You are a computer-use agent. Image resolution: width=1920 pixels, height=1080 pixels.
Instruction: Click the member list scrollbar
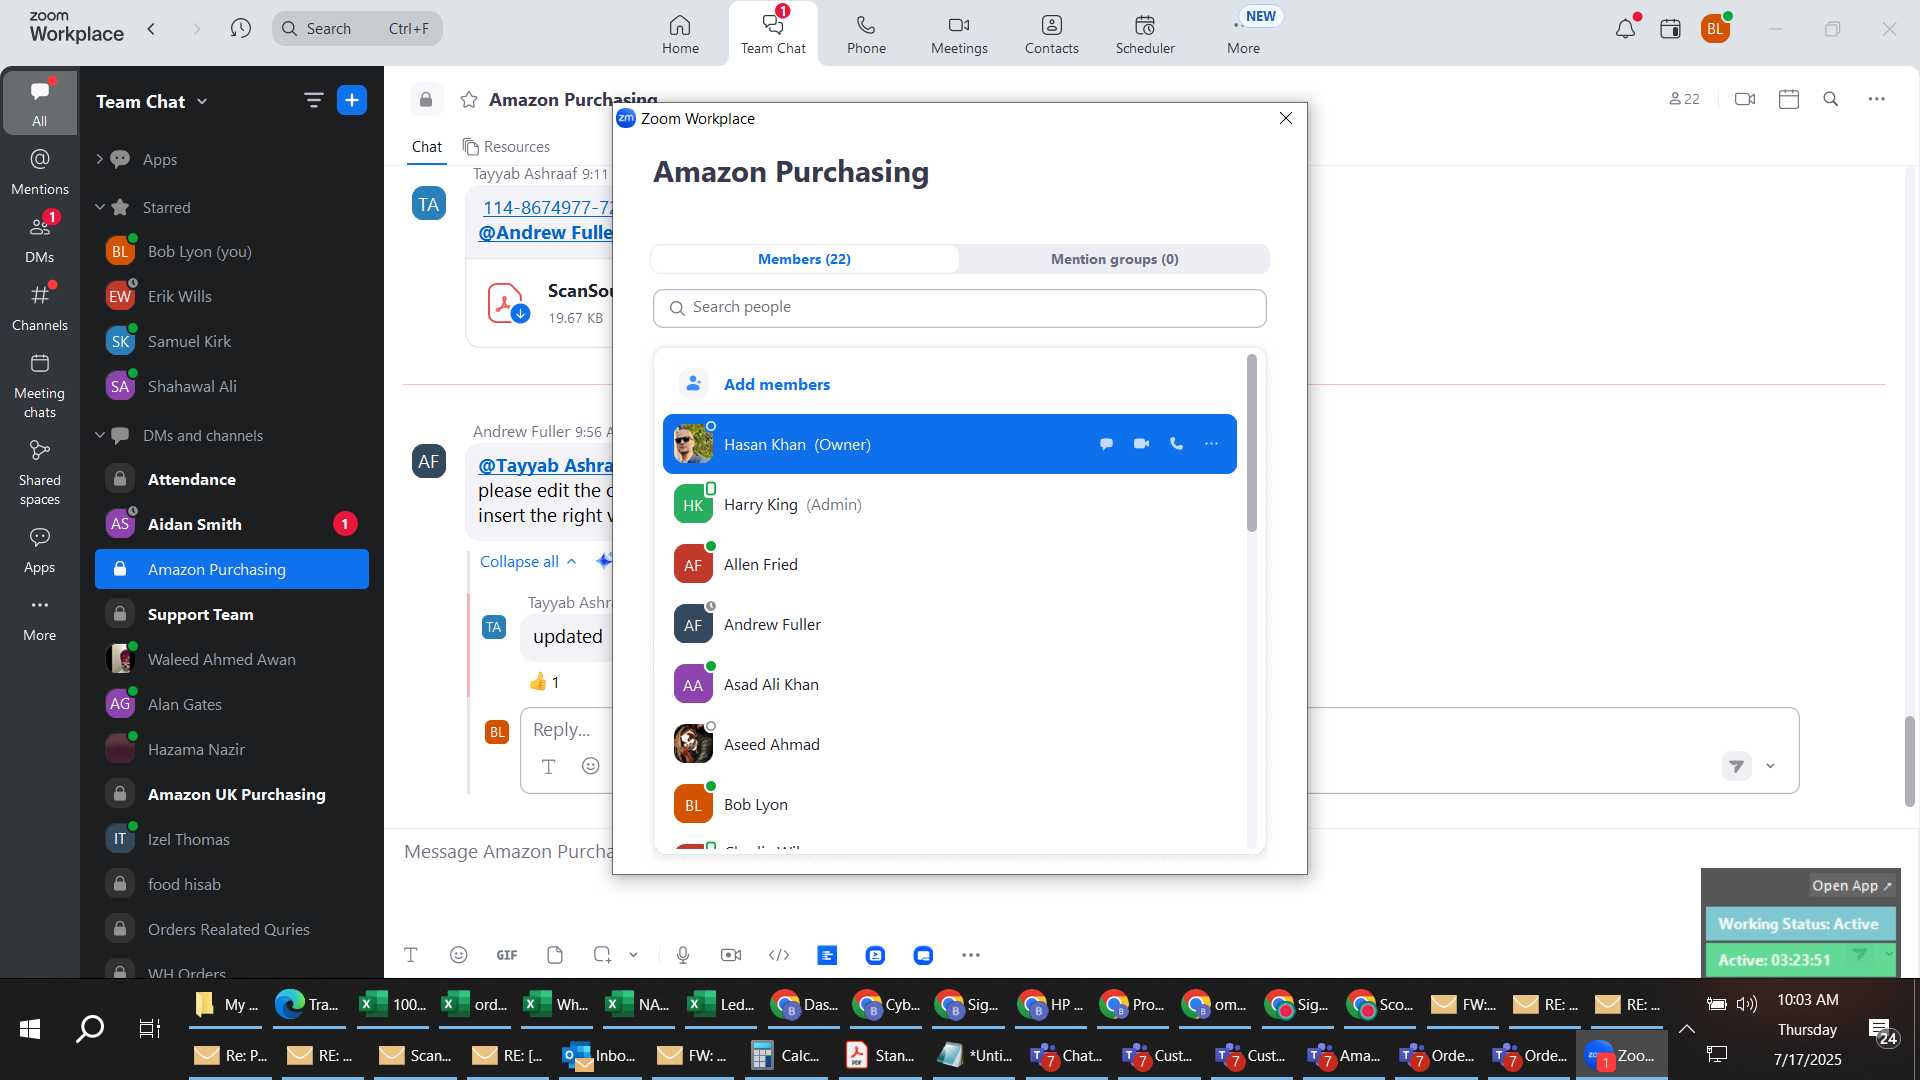[1252, 443]
